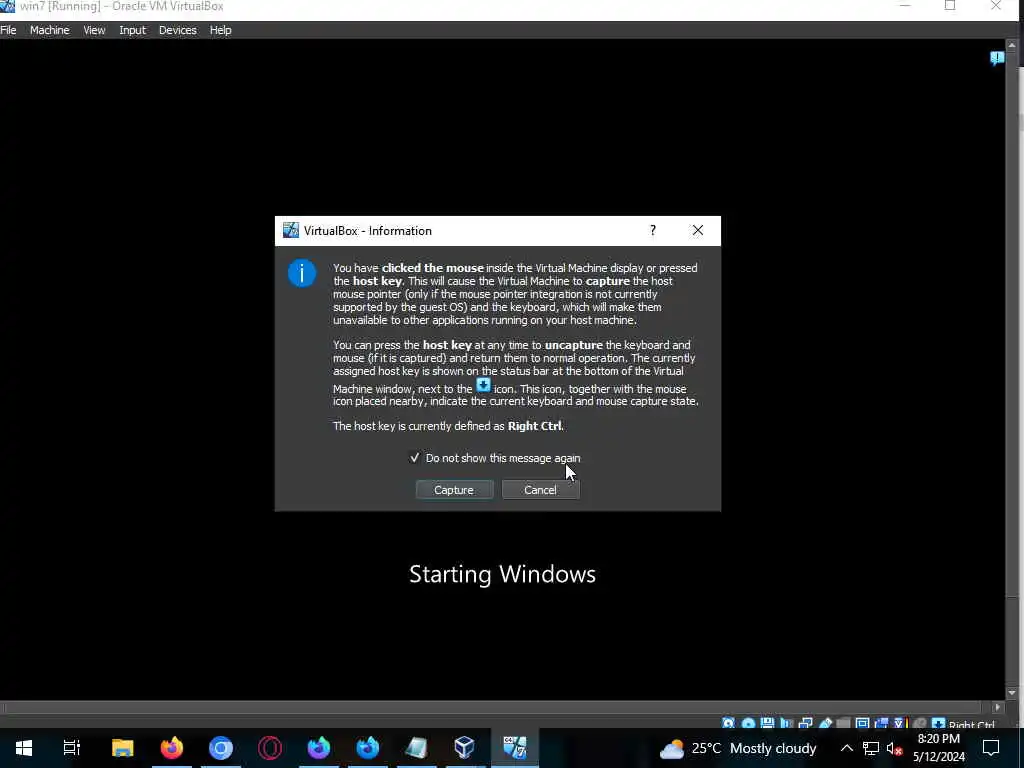This screenshot has height=768, width=1024.
Task: Click the network tray icon
Action: point(871,748)
